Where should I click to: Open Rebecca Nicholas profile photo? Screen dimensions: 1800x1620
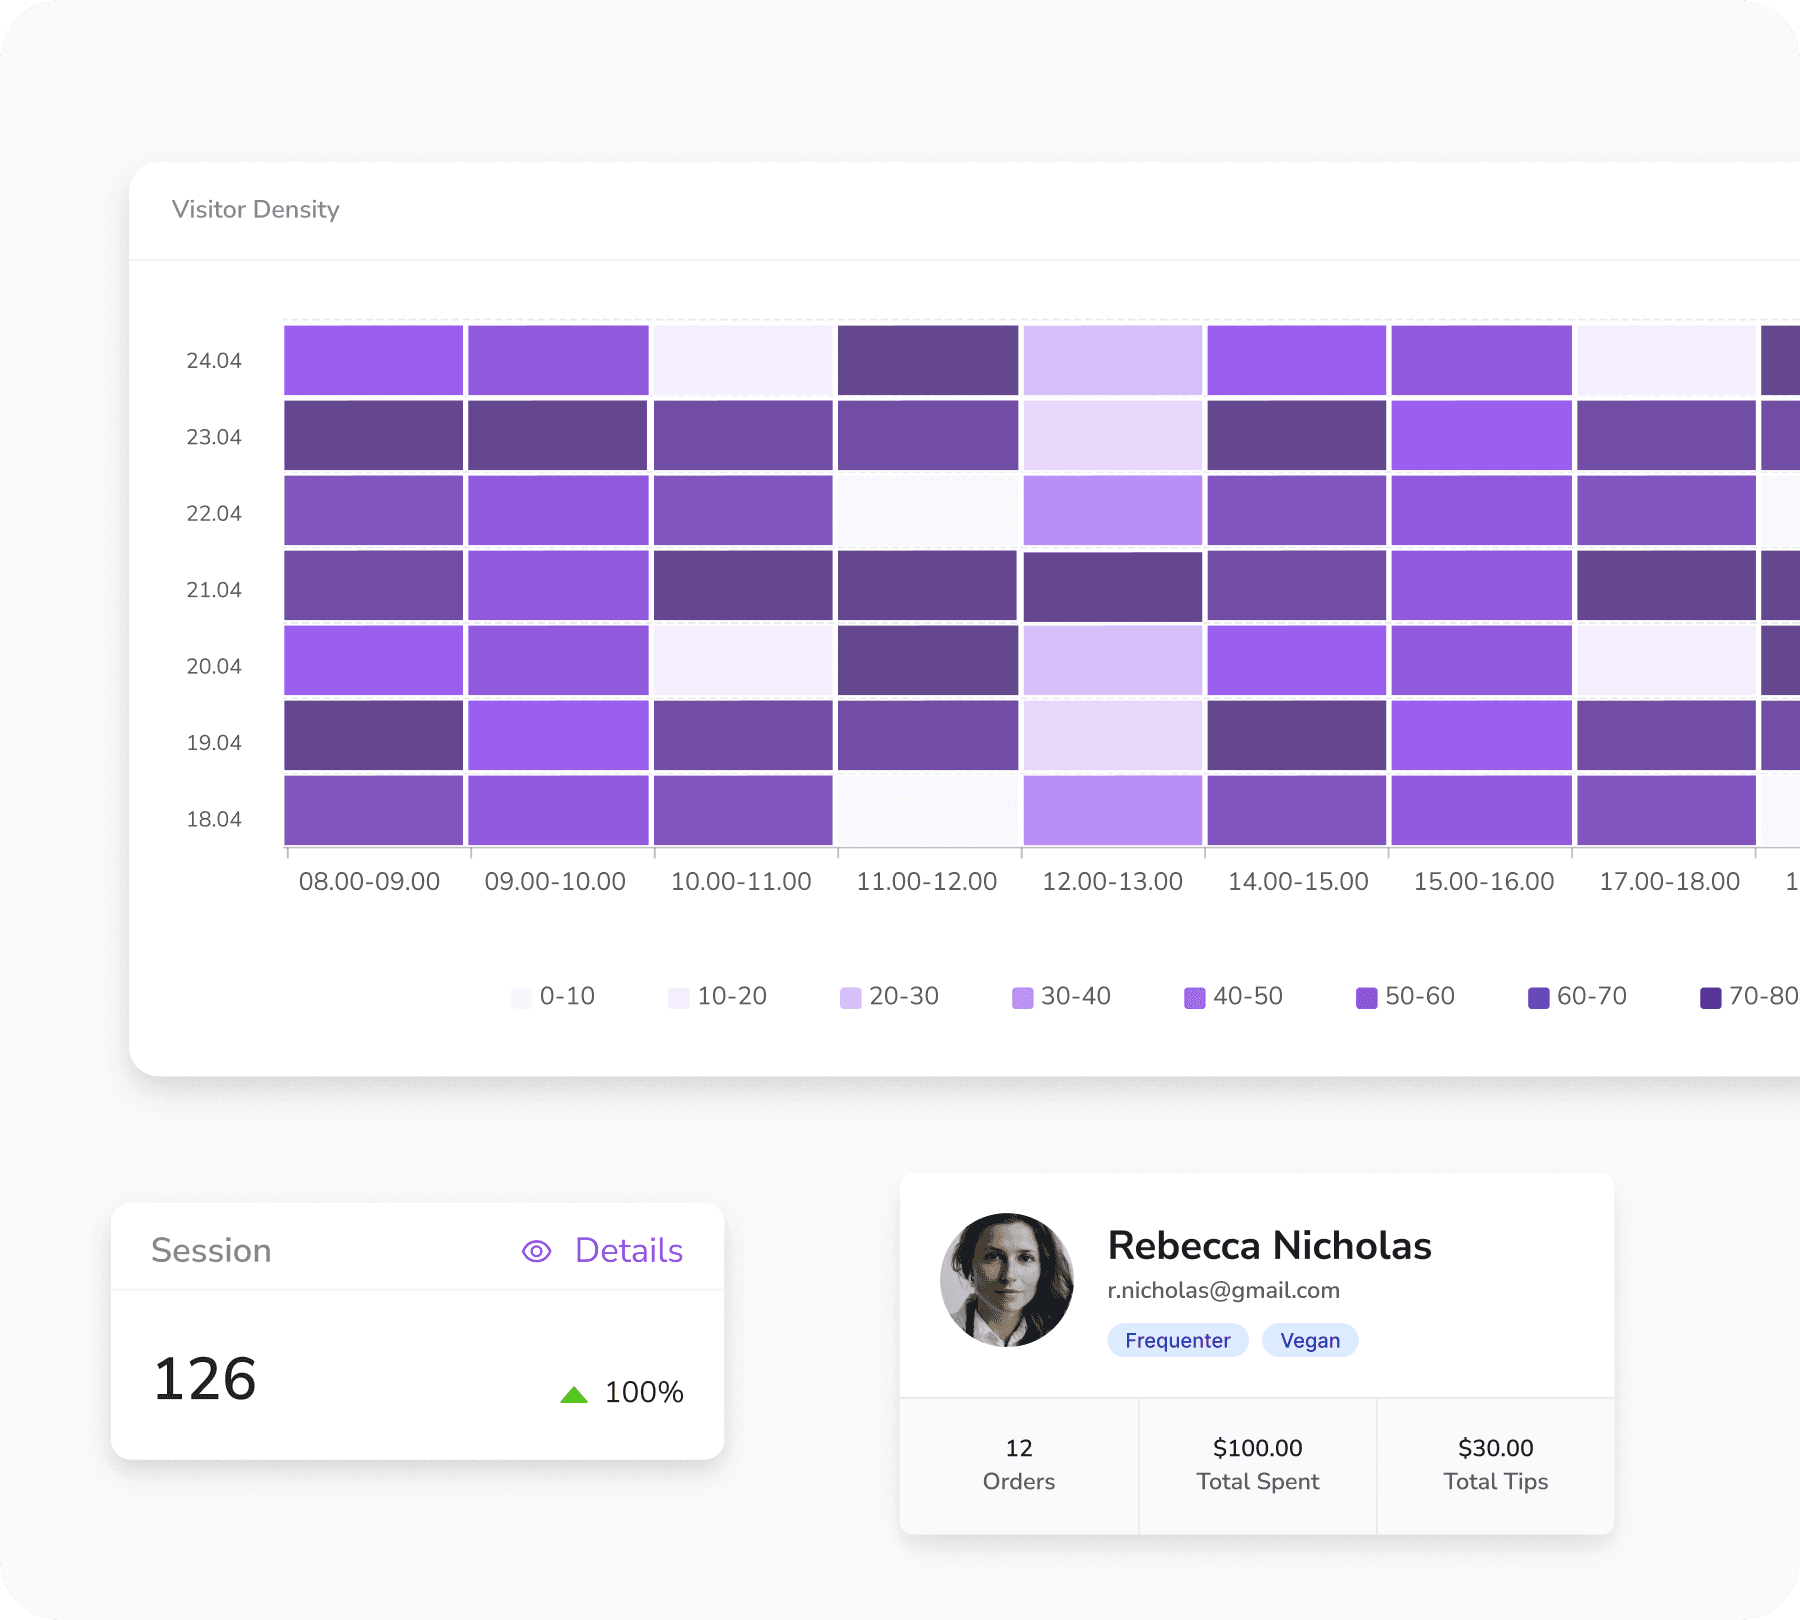1007,1280
